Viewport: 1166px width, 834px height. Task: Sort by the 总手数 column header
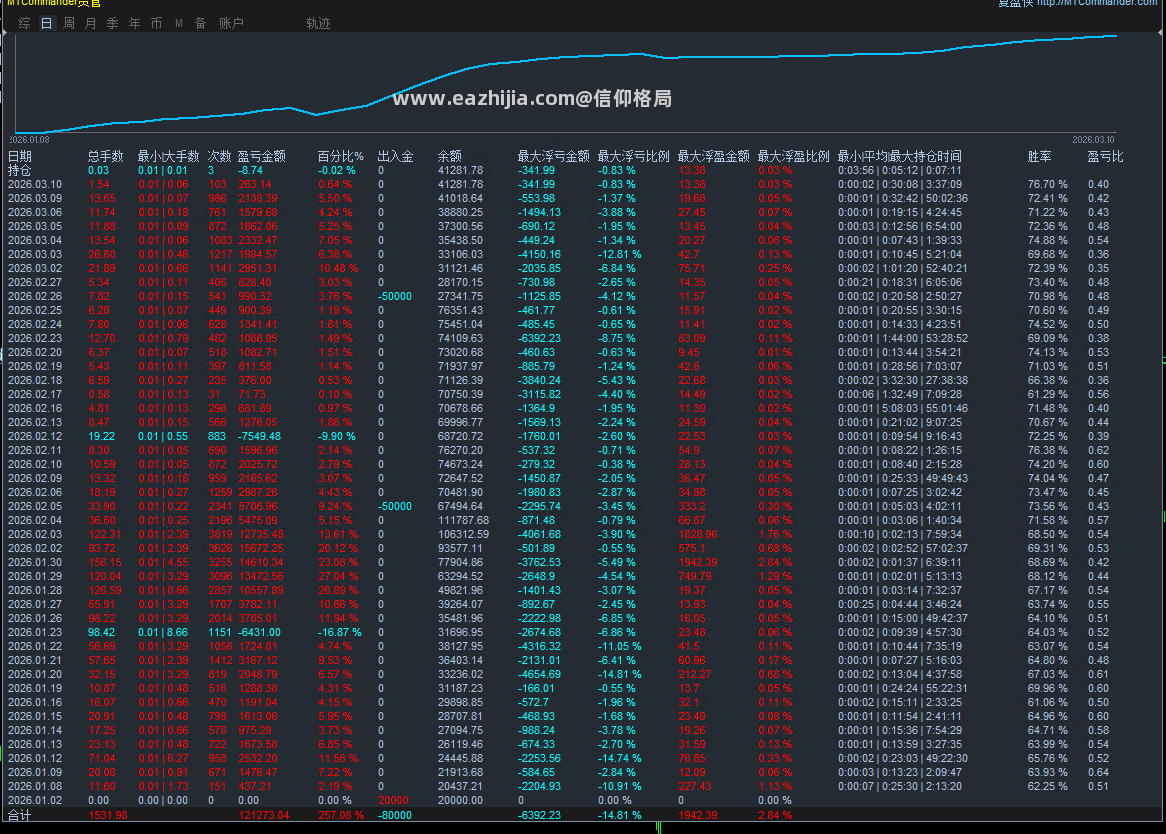click(106, 156)
